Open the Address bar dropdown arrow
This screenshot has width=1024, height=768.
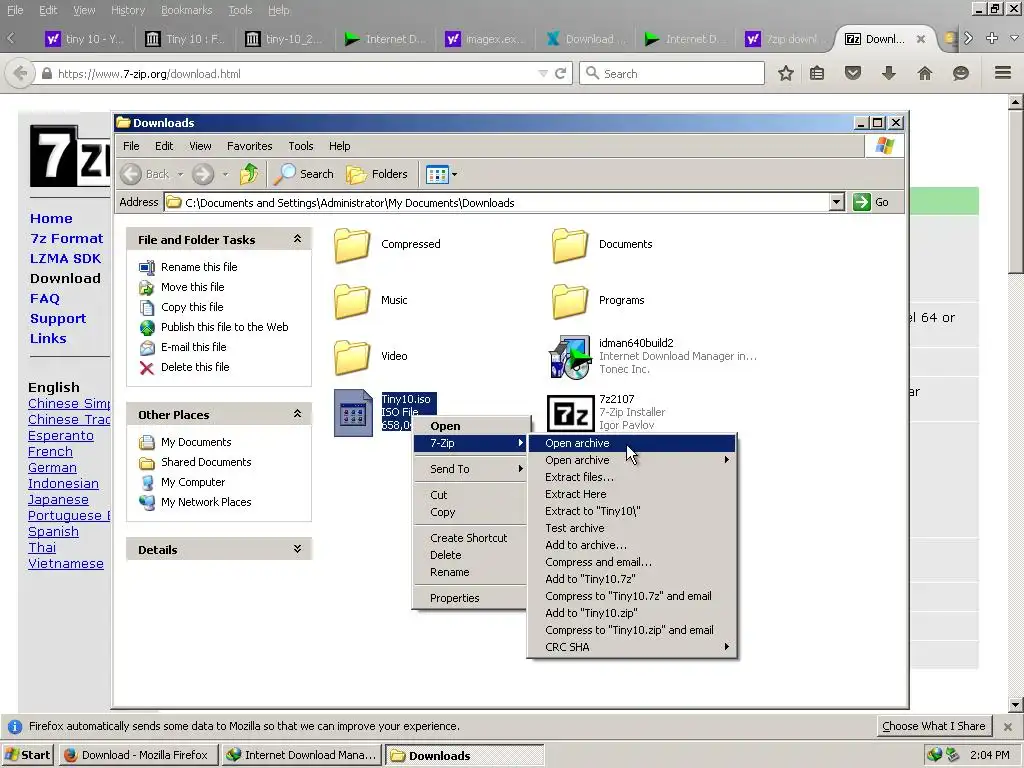[x=837, y=202]
